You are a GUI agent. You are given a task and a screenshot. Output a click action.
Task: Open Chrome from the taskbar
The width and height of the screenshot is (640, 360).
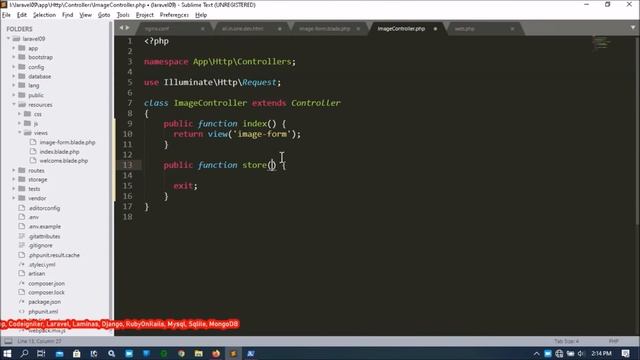click(x=181, y=353)
